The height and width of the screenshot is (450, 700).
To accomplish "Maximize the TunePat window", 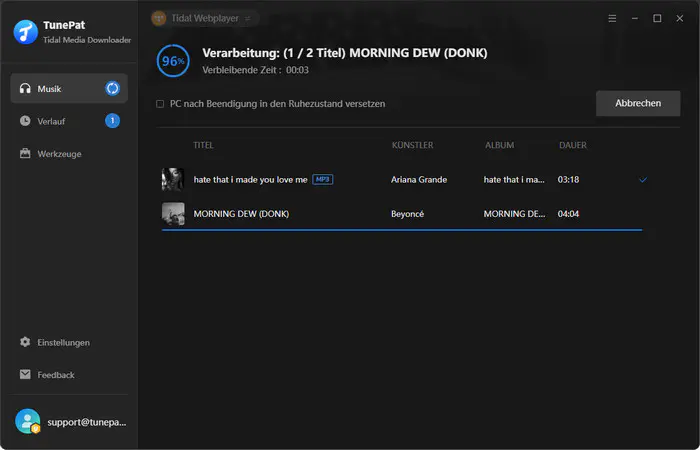I will [x=657, y=18].
